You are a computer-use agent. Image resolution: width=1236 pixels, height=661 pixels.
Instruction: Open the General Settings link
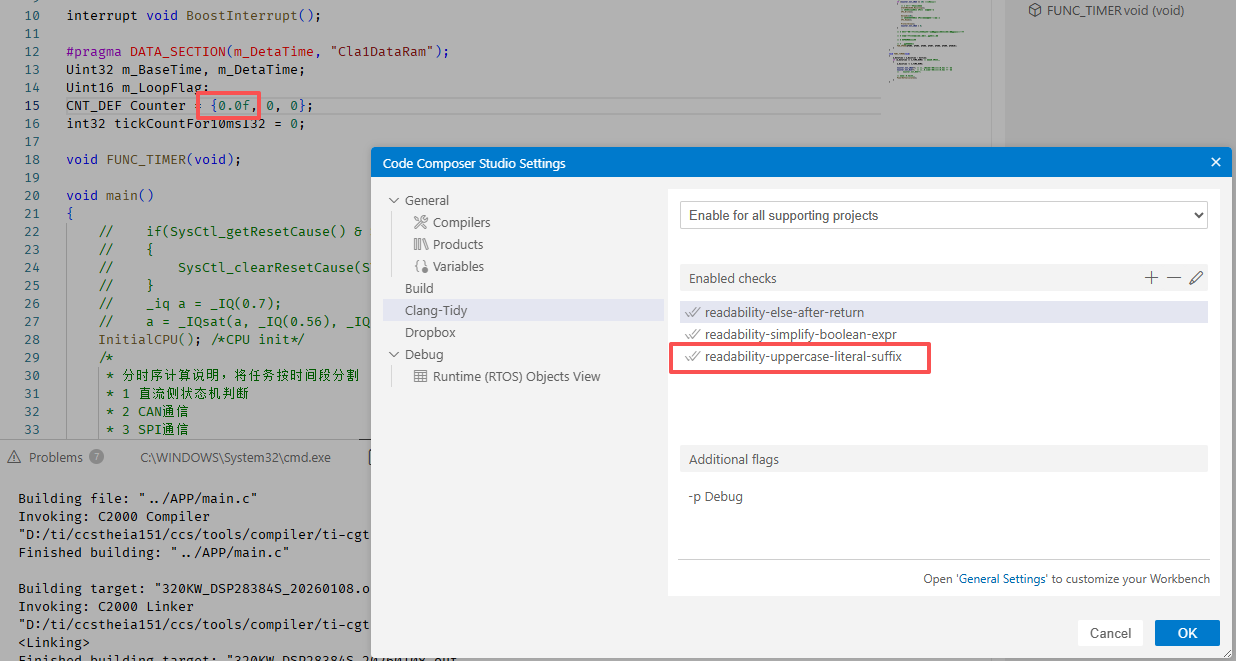1002,579
